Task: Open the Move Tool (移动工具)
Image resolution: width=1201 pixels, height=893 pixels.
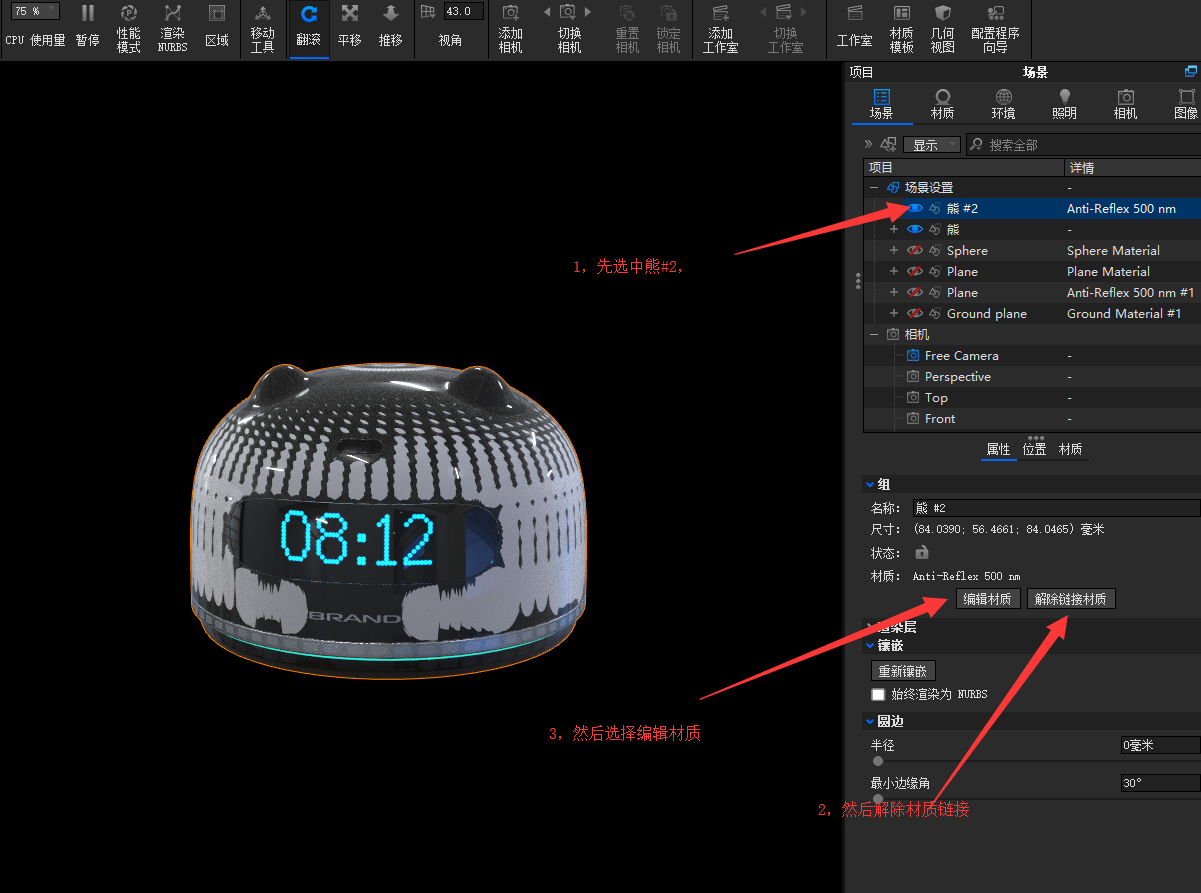Action: tap(263, 28)
